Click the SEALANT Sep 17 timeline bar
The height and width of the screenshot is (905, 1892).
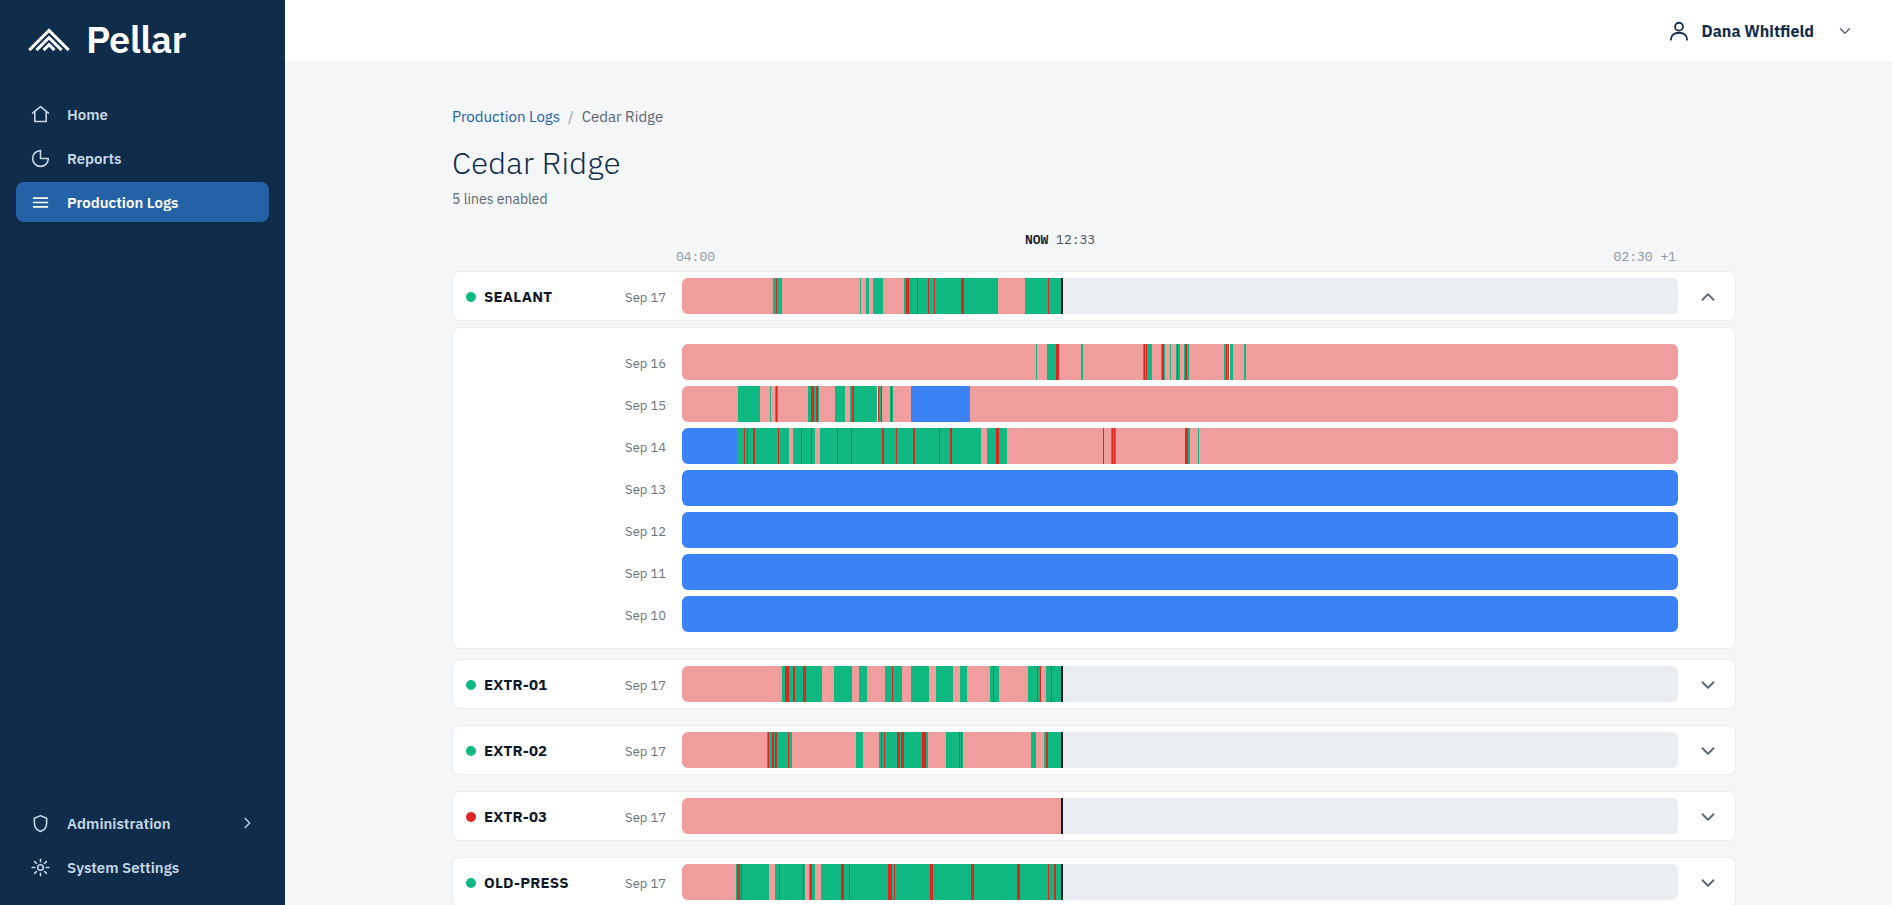coord(1180,296)
